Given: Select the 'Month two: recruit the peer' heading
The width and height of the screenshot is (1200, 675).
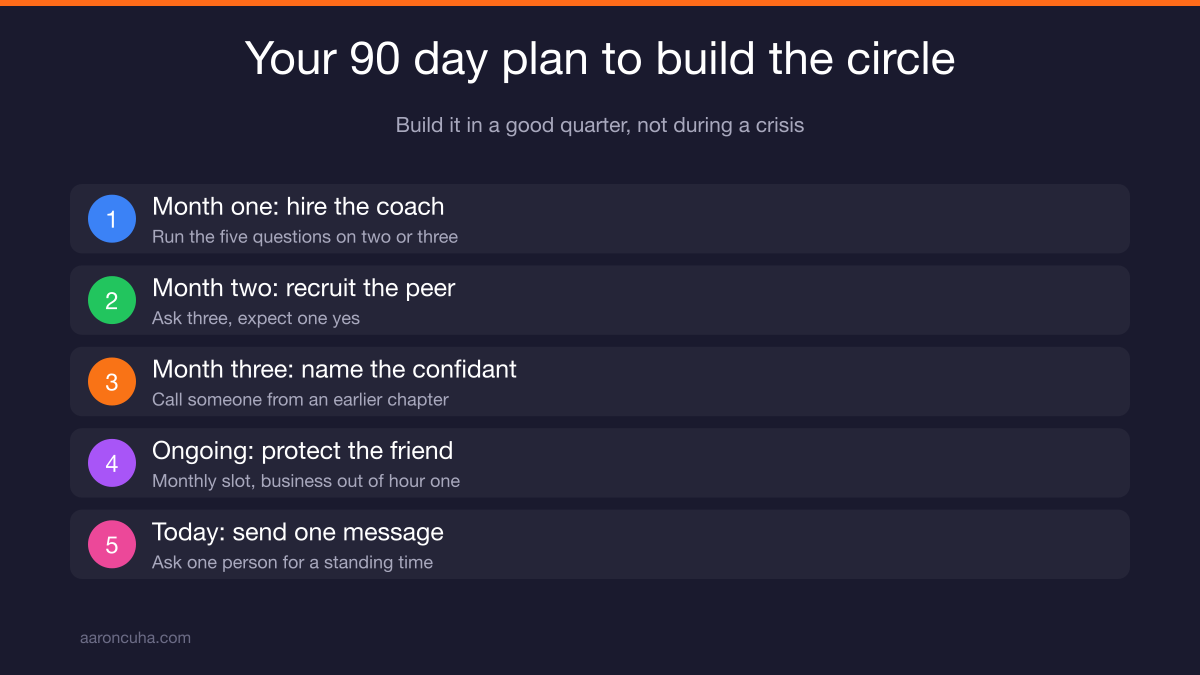Looking at the screenshot, I should [303, 288].
